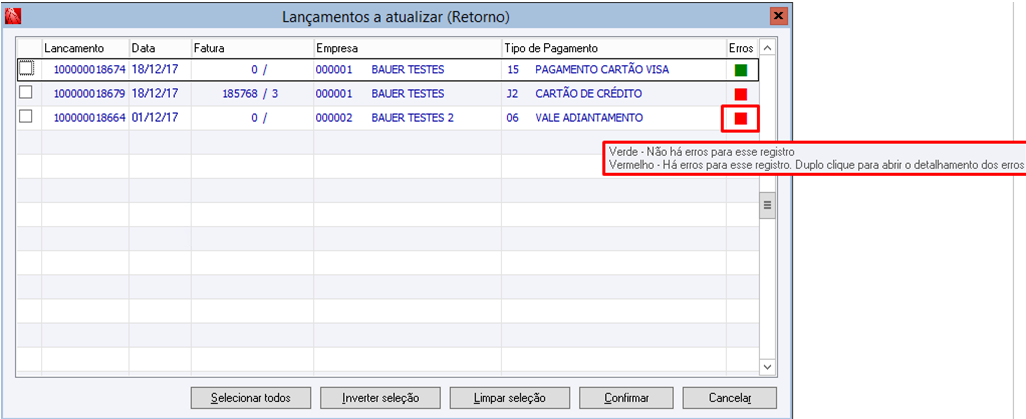Image resolution: width=1026 pixels, height=419 pixels.
Task: Click the Cancelar button
Action: tap(730, 397)
